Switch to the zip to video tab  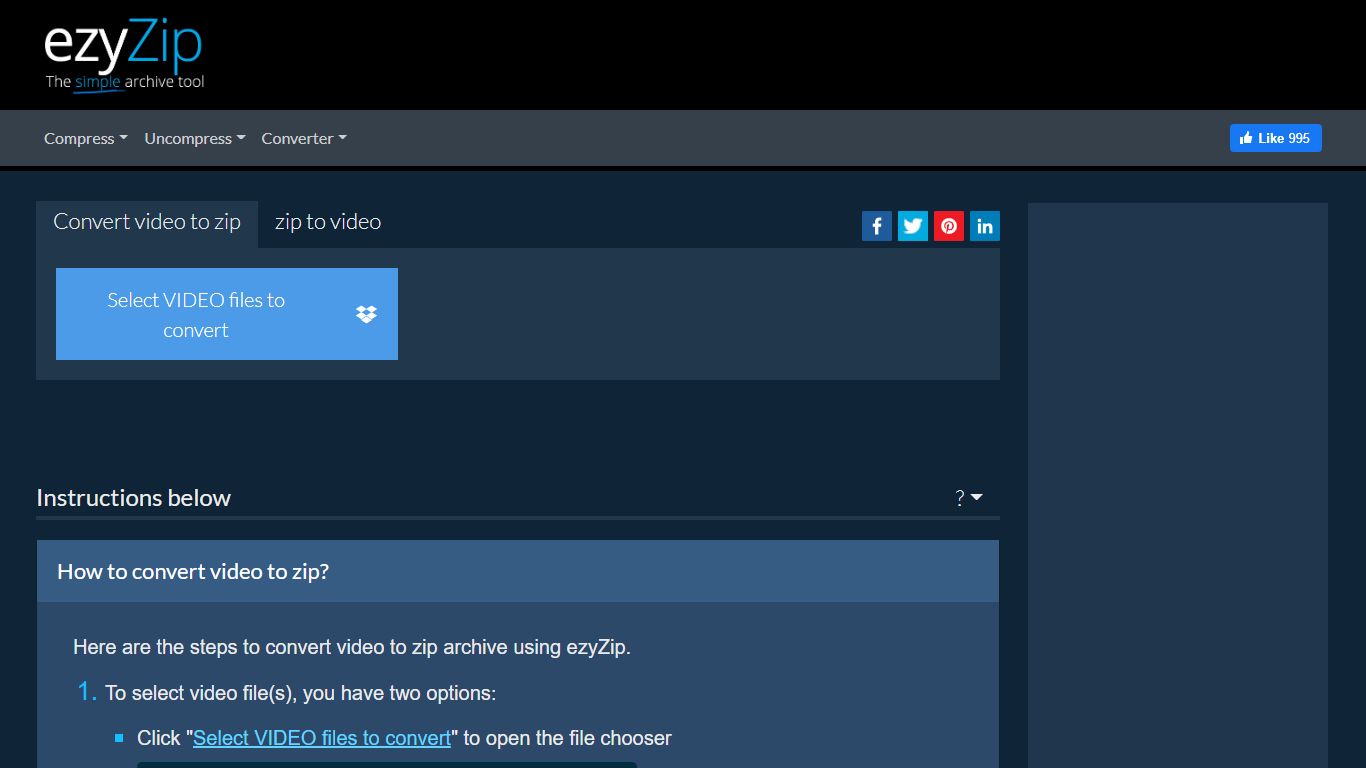pyautogui.click(x=328, y=222)
